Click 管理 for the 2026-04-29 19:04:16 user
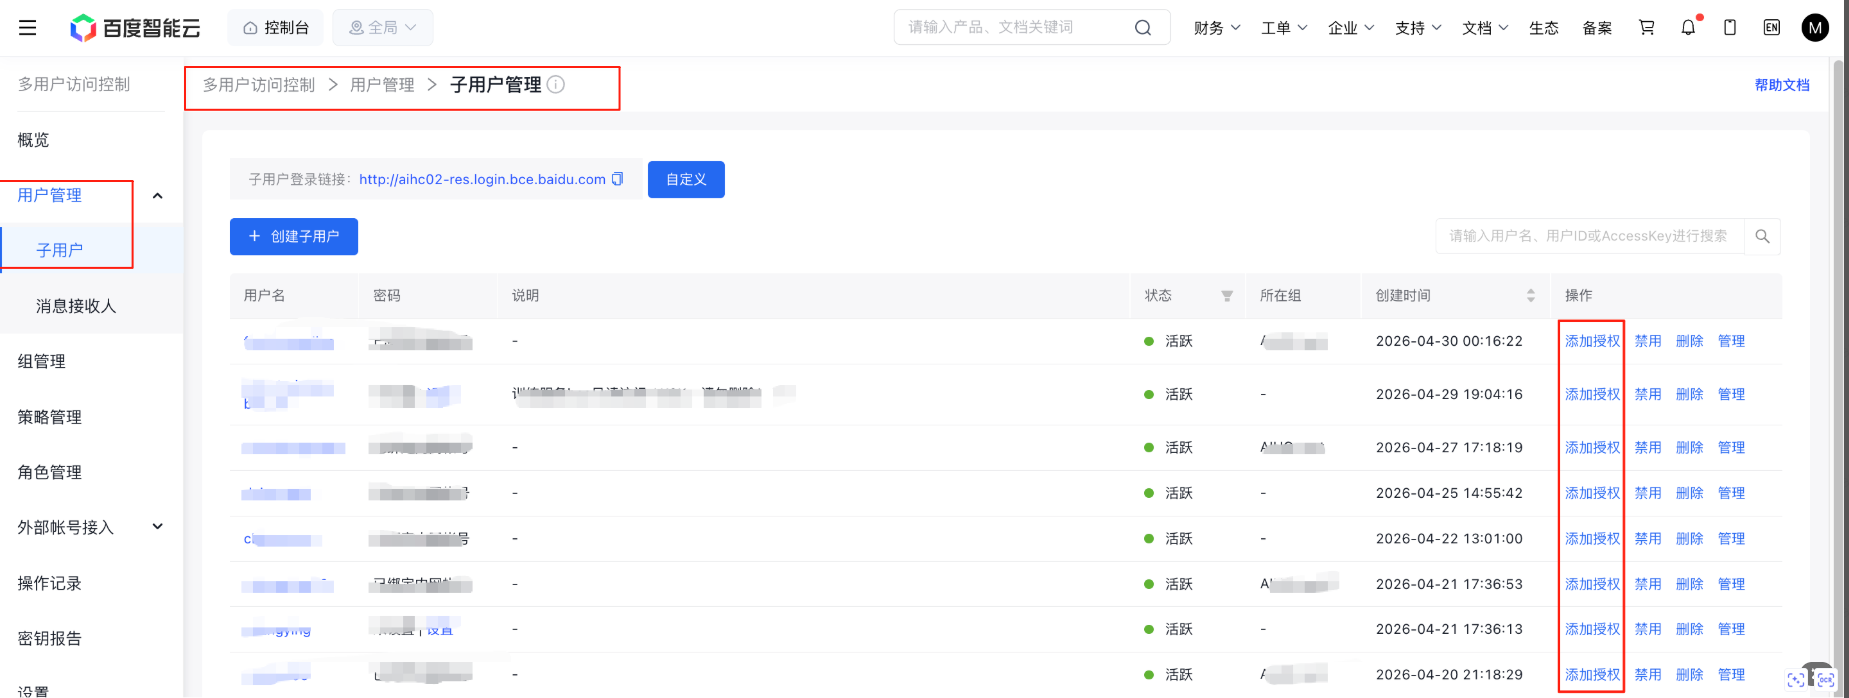The image size is (1849, 698). tap(1731, 394)
